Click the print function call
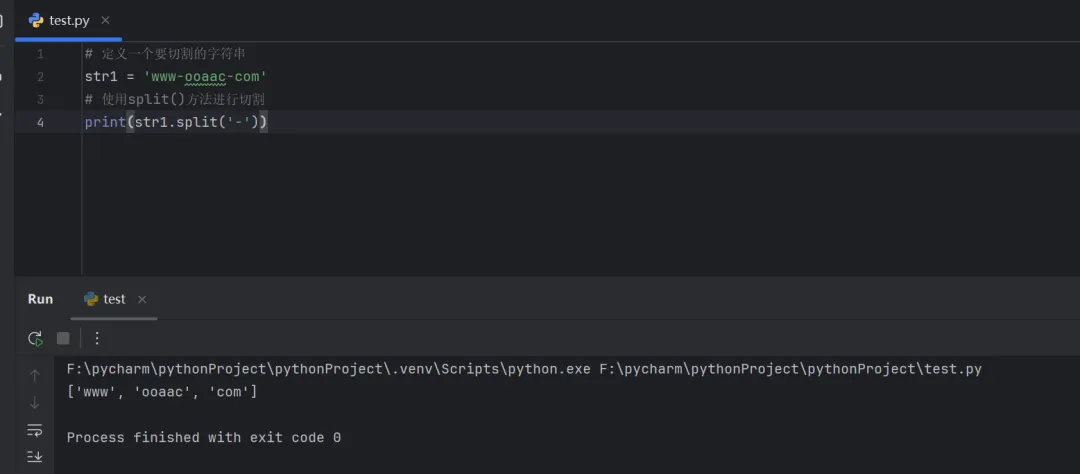Screen dimensions: 1080x474 pos(105,122)
